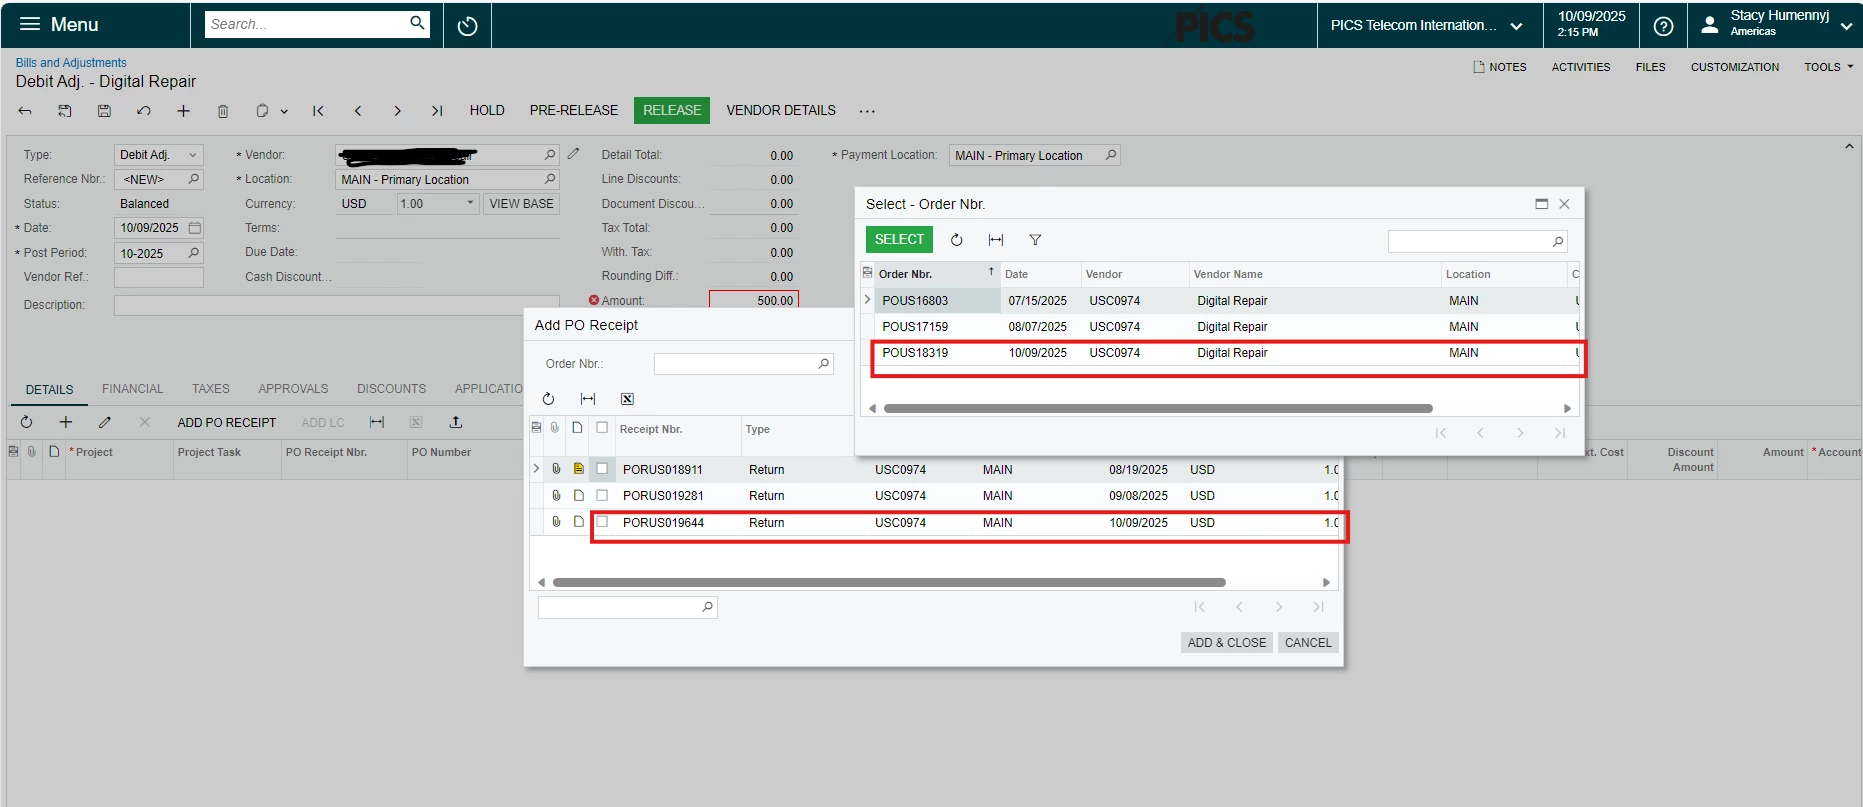Open the PICS Telecom company selector

(1427, 26)
